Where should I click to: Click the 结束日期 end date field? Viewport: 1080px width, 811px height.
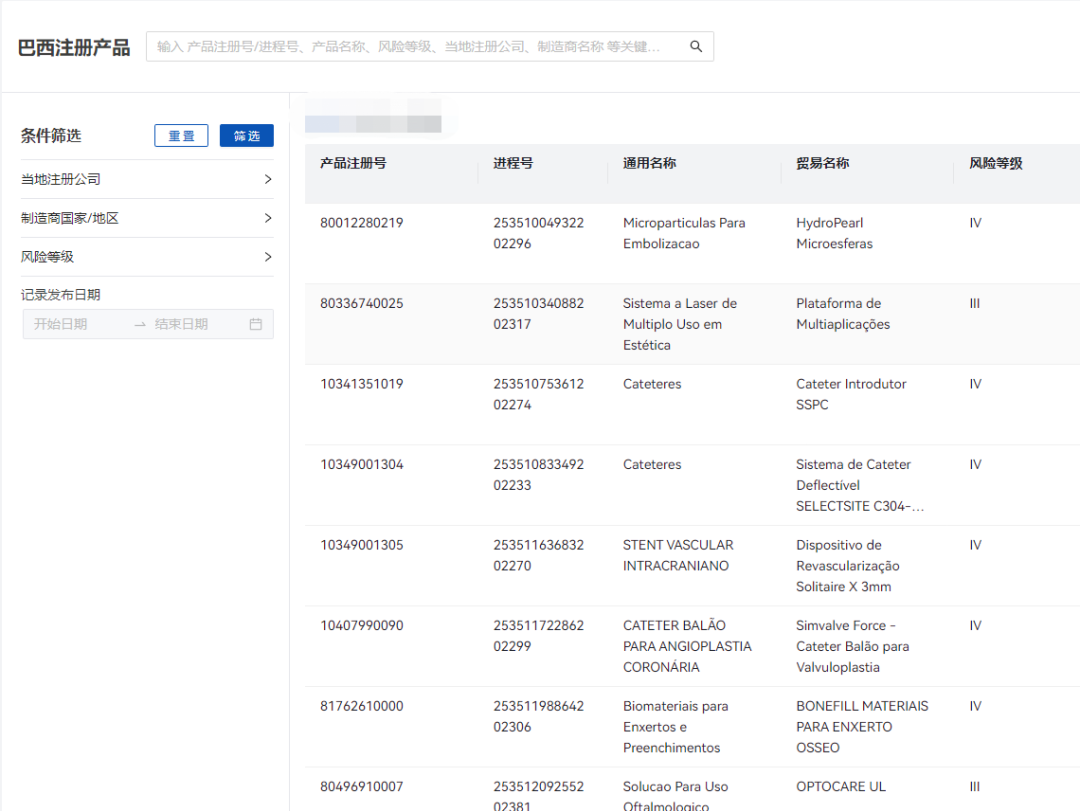[181, 324]
